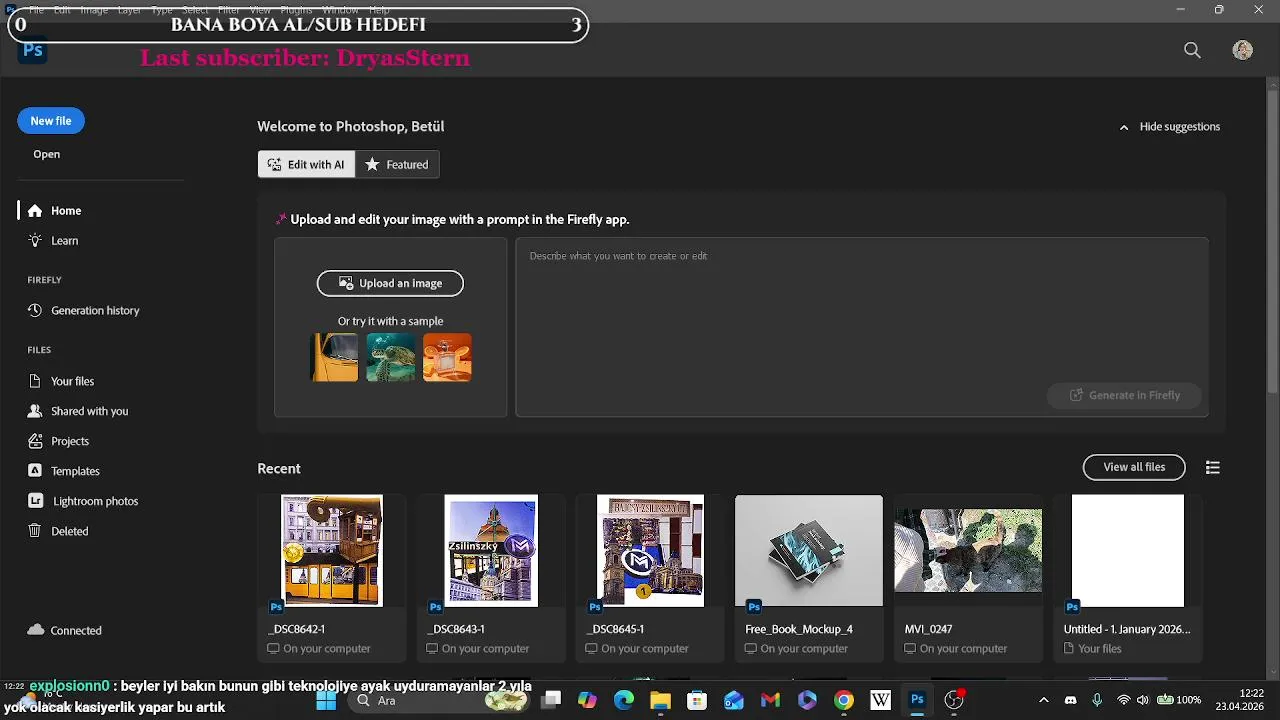
Task: Open Gmail from the taskbar
Action: pyautogui.click(x=770, y=701)
